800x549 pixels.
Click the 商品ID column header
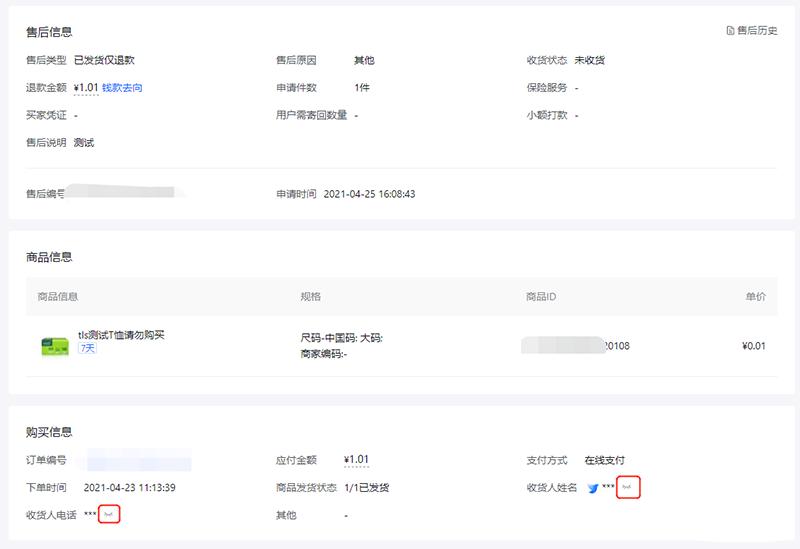click(541, 297)
